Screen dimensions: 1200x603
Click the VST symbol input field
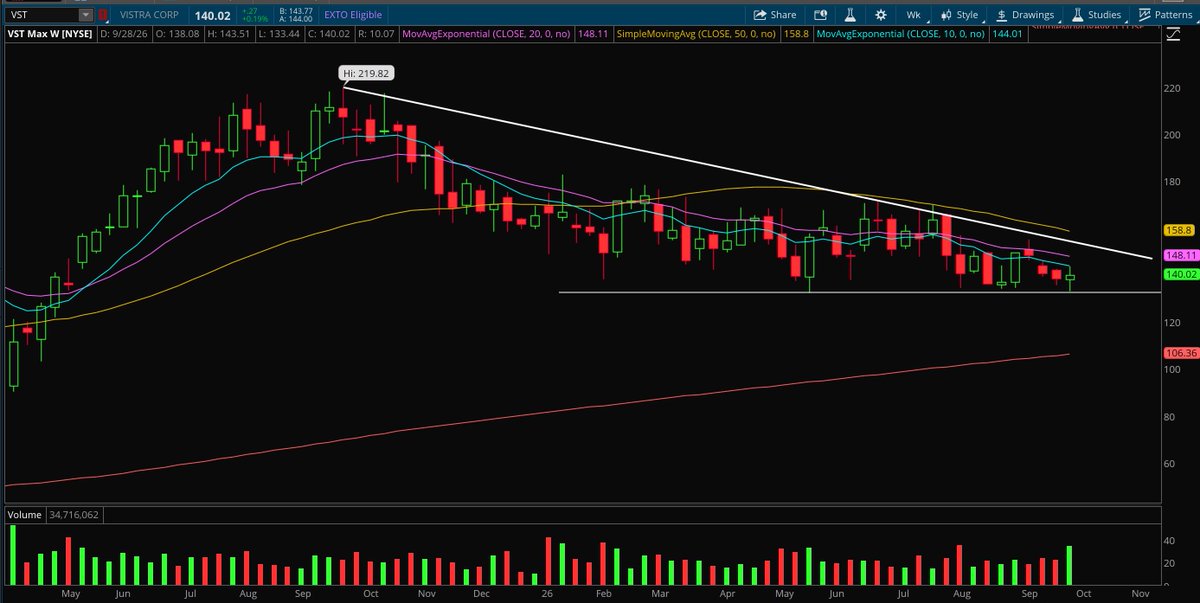pos(40,15)
